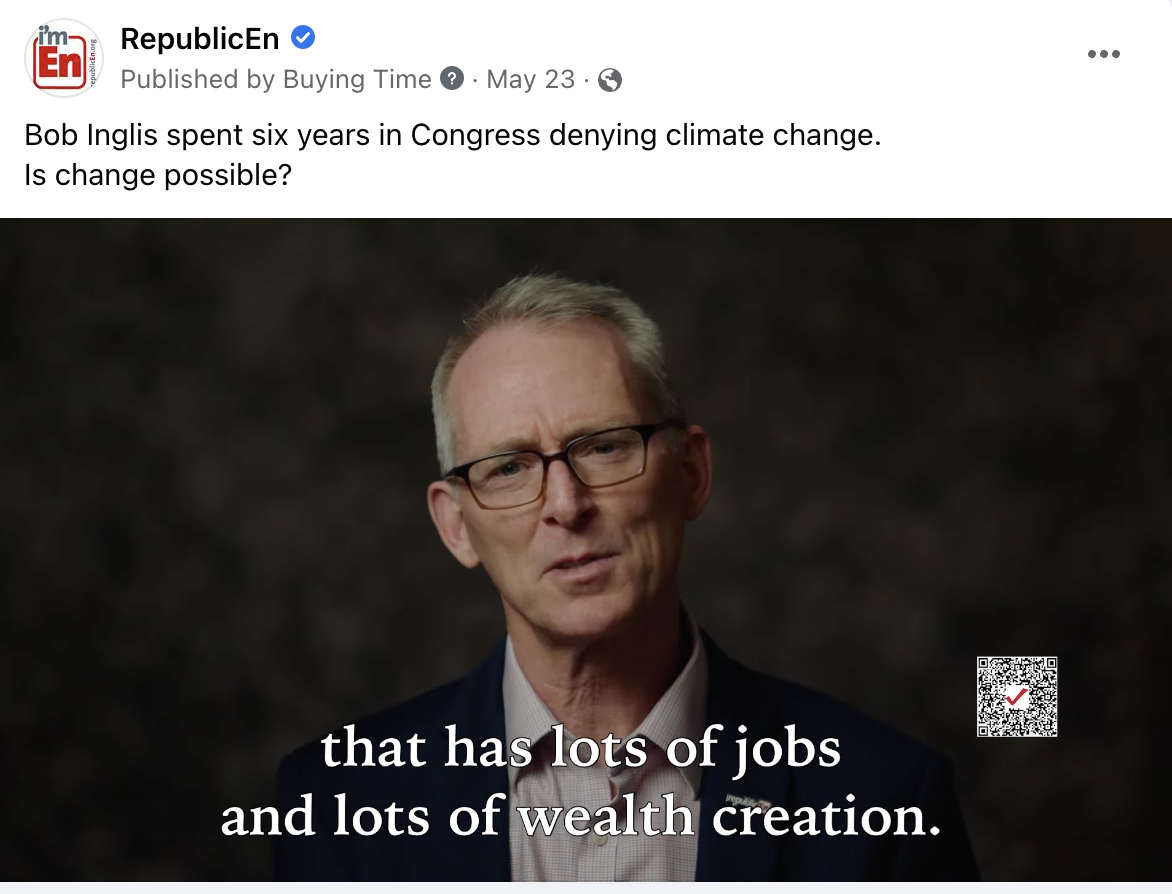1172x894 pixels.
Task: Open the three-dot post options menu
Action: tap(1103, 54)
